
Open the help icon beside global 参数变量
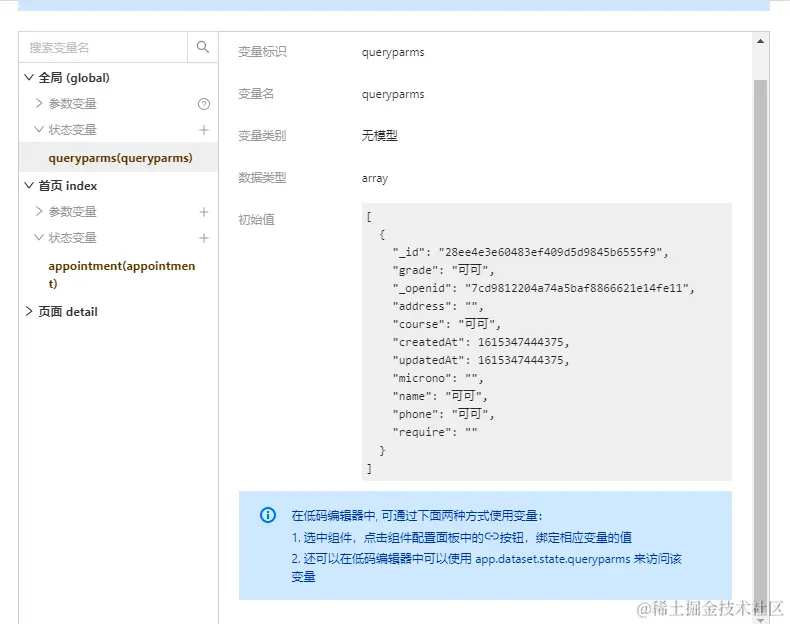coord(204,104)
